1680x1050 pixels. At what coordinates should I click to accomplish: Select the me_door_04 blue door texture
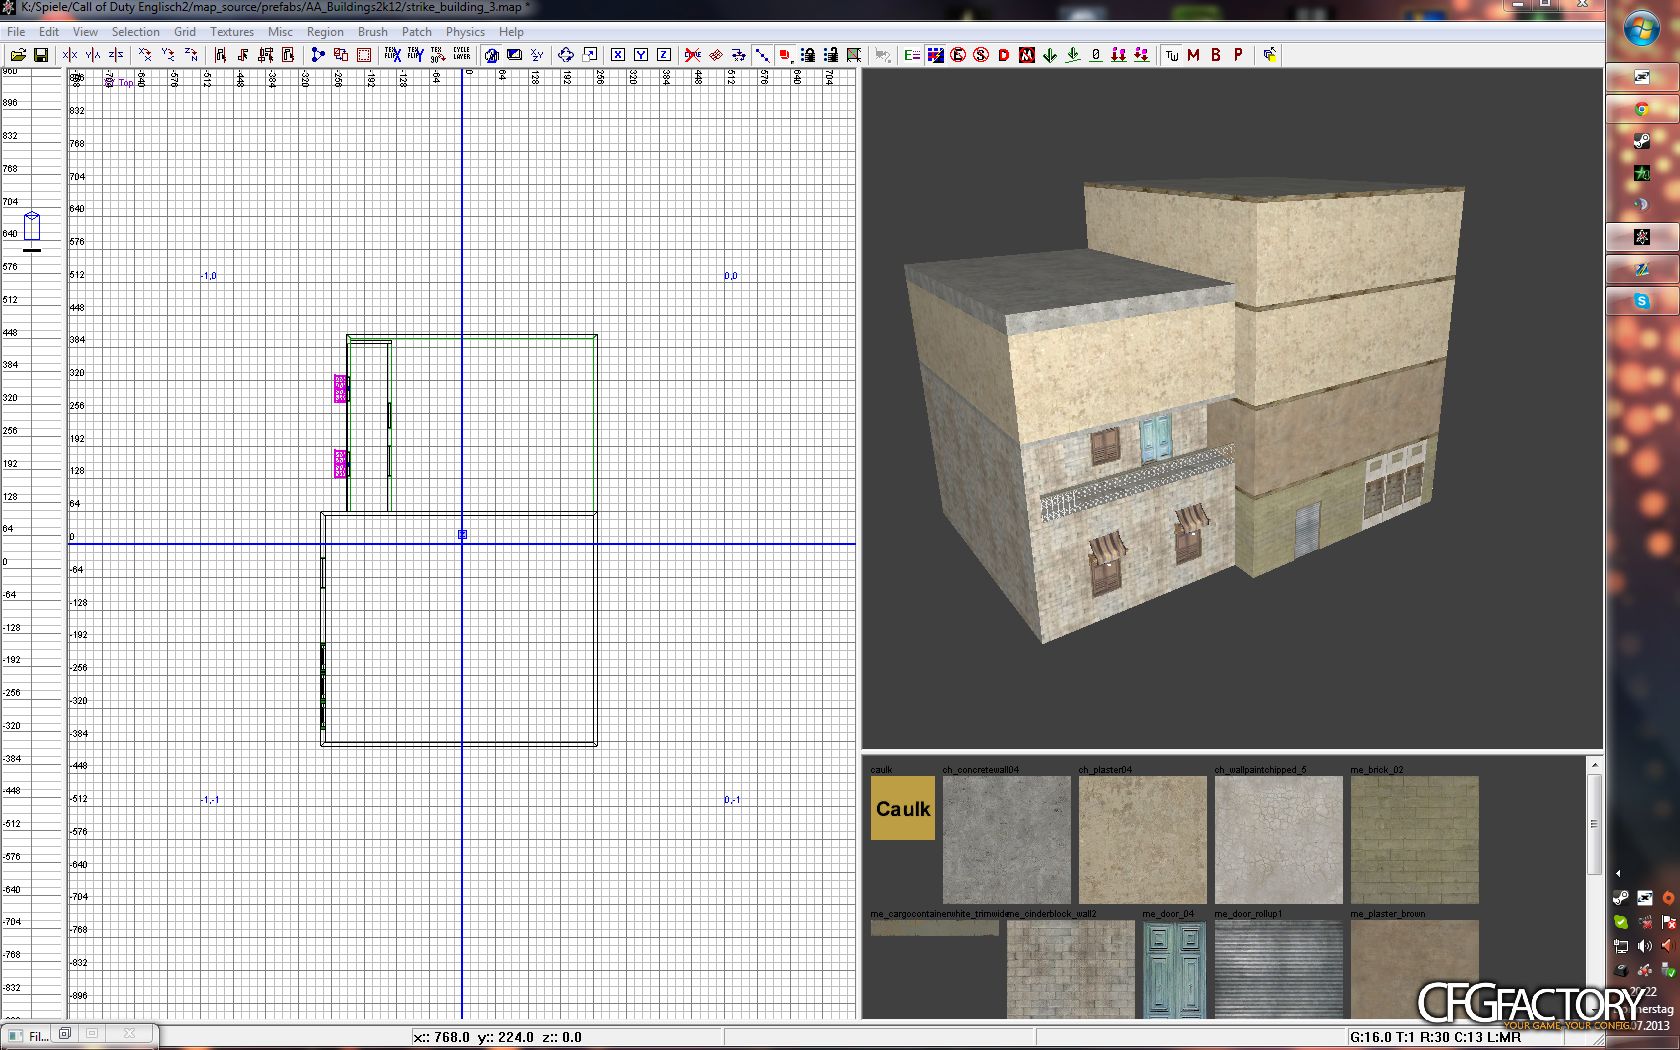click(x=1174, y=969)
